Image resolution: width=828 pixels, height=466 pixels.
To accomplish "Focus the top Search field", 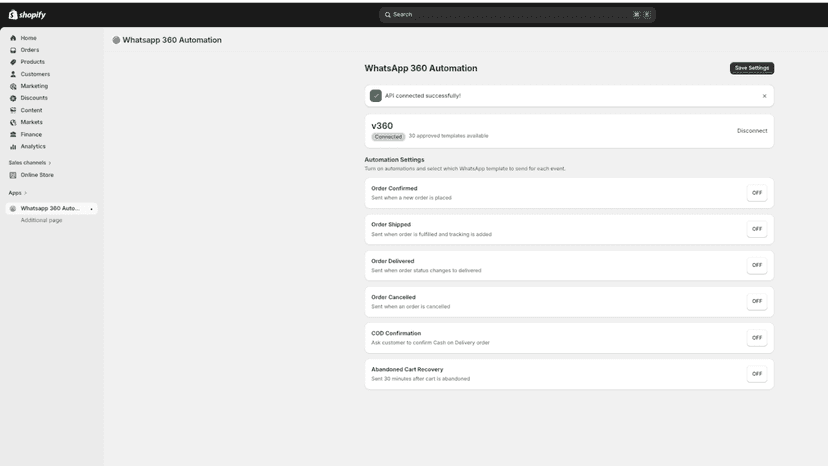I will [517, 15].
